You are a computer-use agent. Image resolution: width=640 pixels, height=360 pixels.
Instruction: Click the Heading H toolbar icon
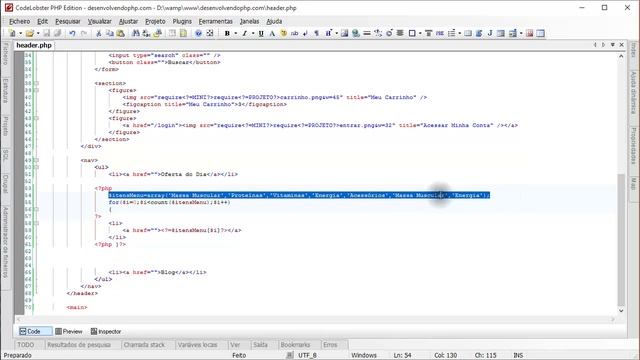(328, 33)
